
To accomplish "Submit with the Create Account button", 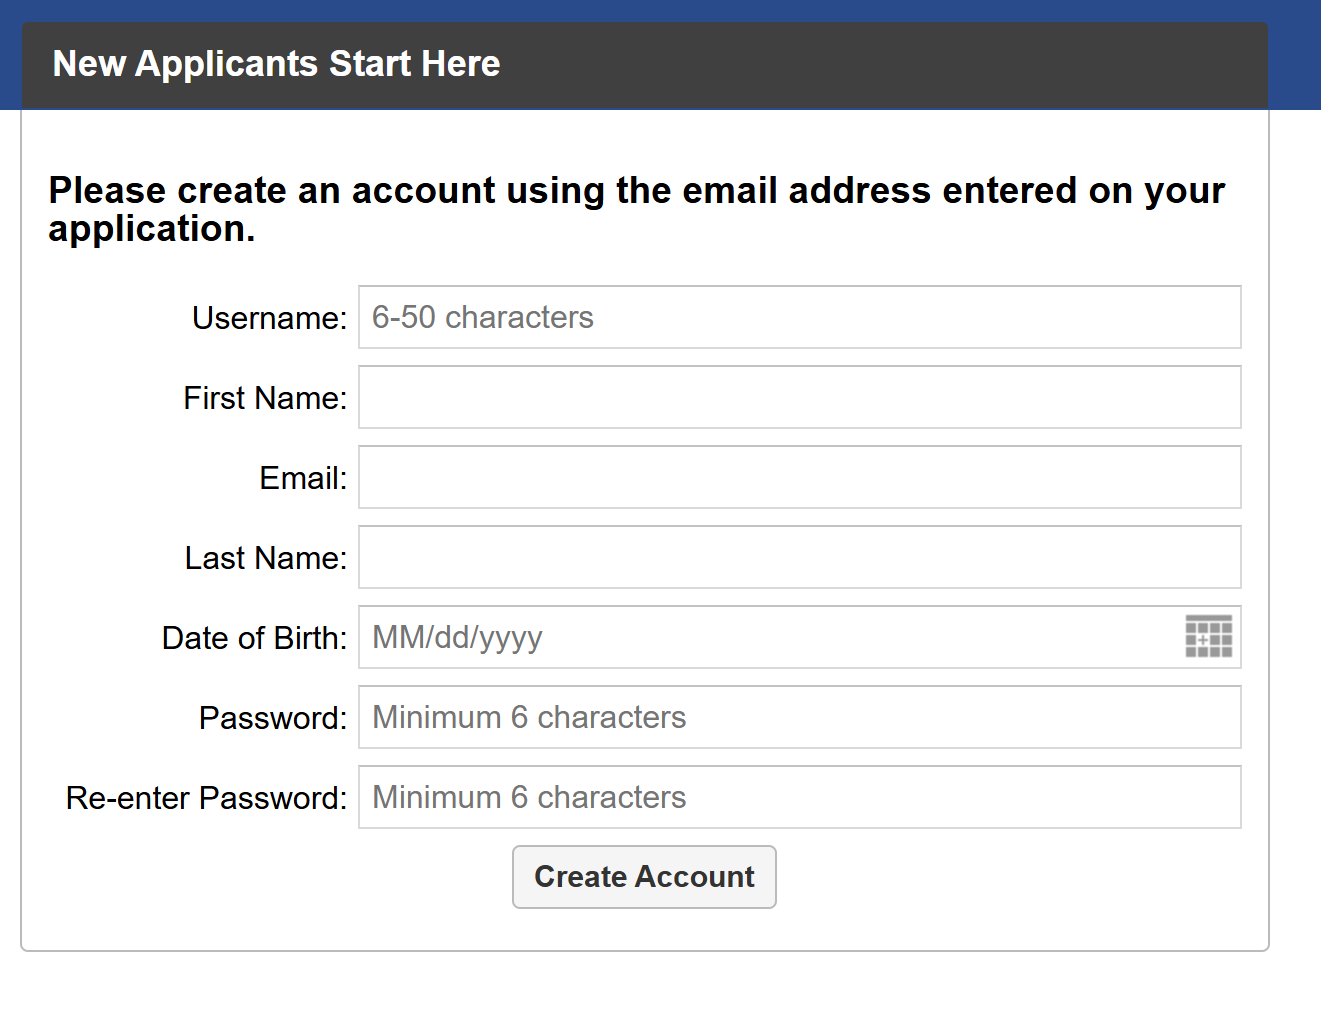I will [644, 877].
